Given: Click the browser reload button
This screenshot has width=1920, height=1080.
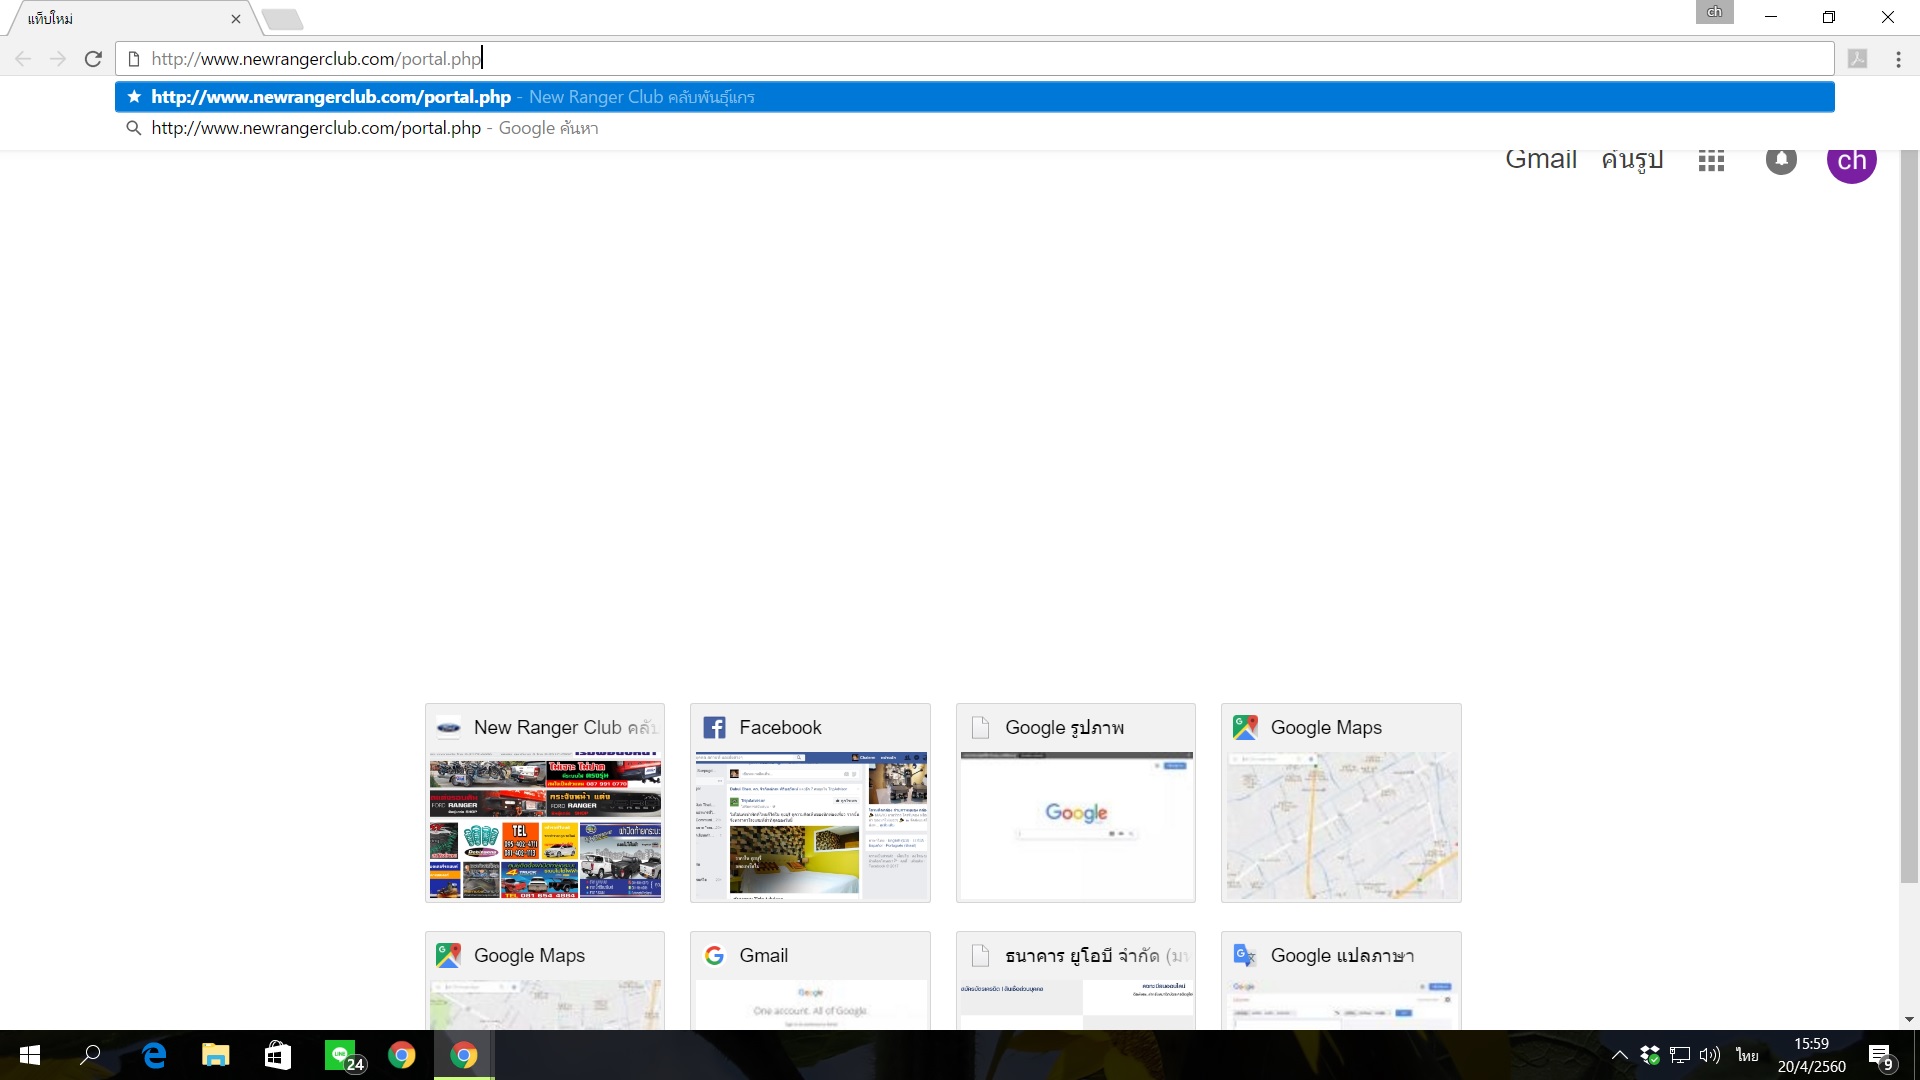Looking at the screenshot, I should [x=93, y=59].
